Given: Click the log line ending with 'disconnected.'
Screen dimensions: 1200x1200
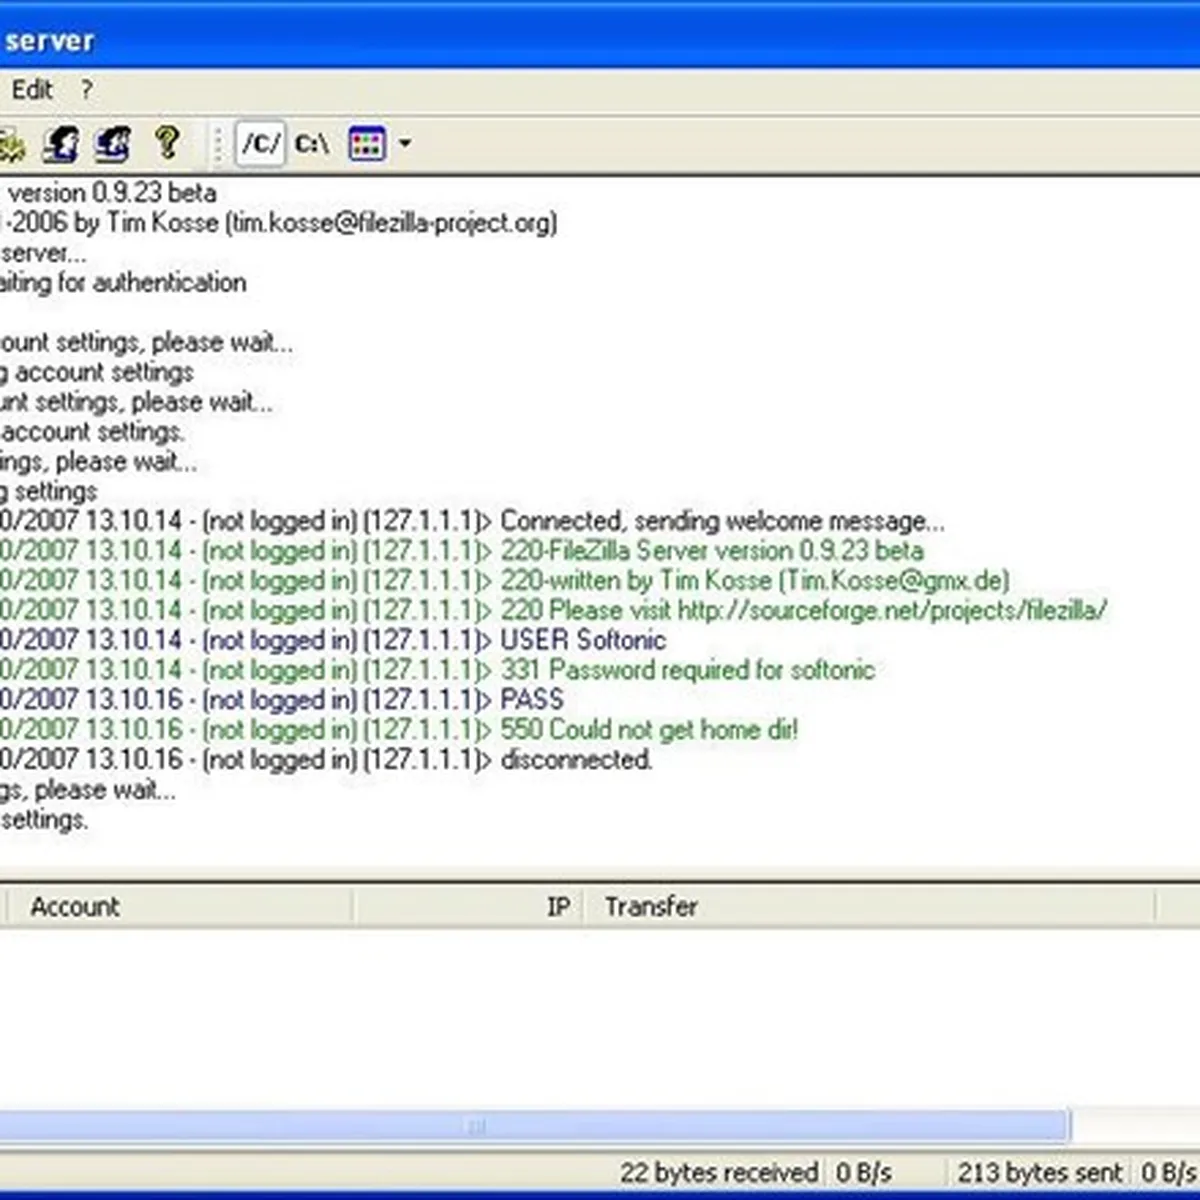Looking at the screenshot, I should (327, 760).
